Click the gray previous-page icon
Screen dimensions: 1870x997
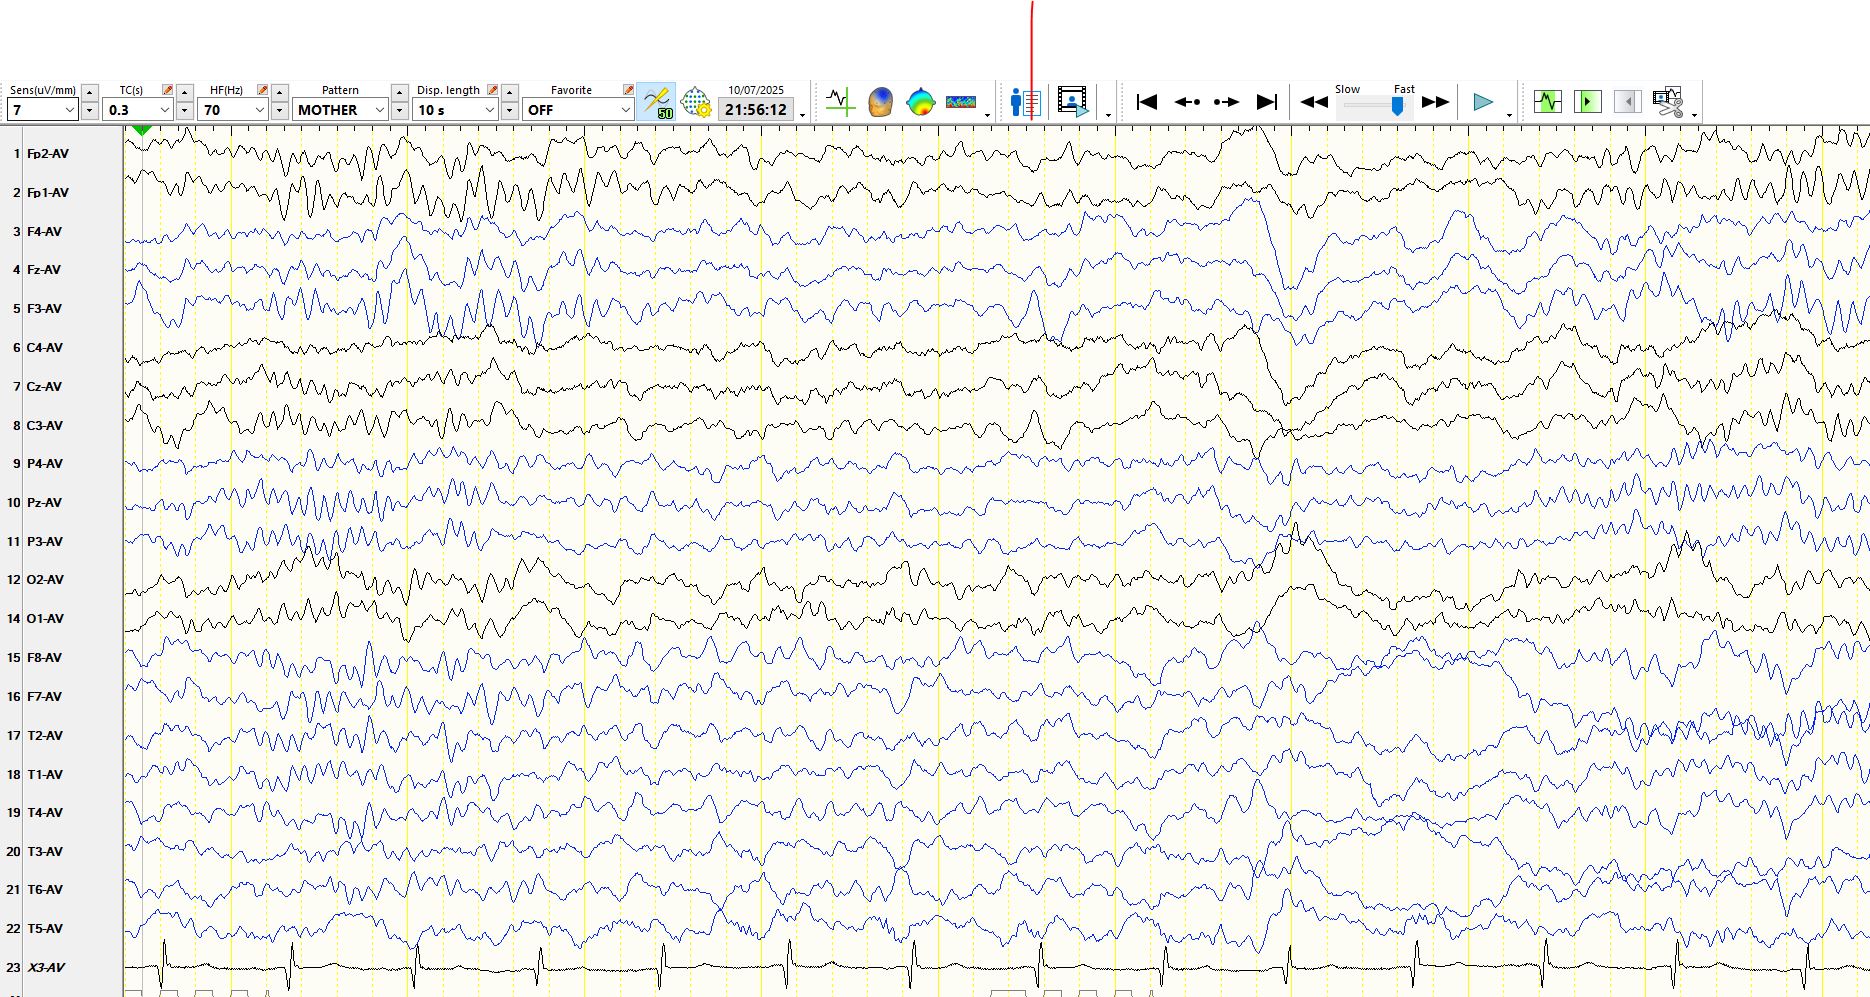click(1627, 102)
